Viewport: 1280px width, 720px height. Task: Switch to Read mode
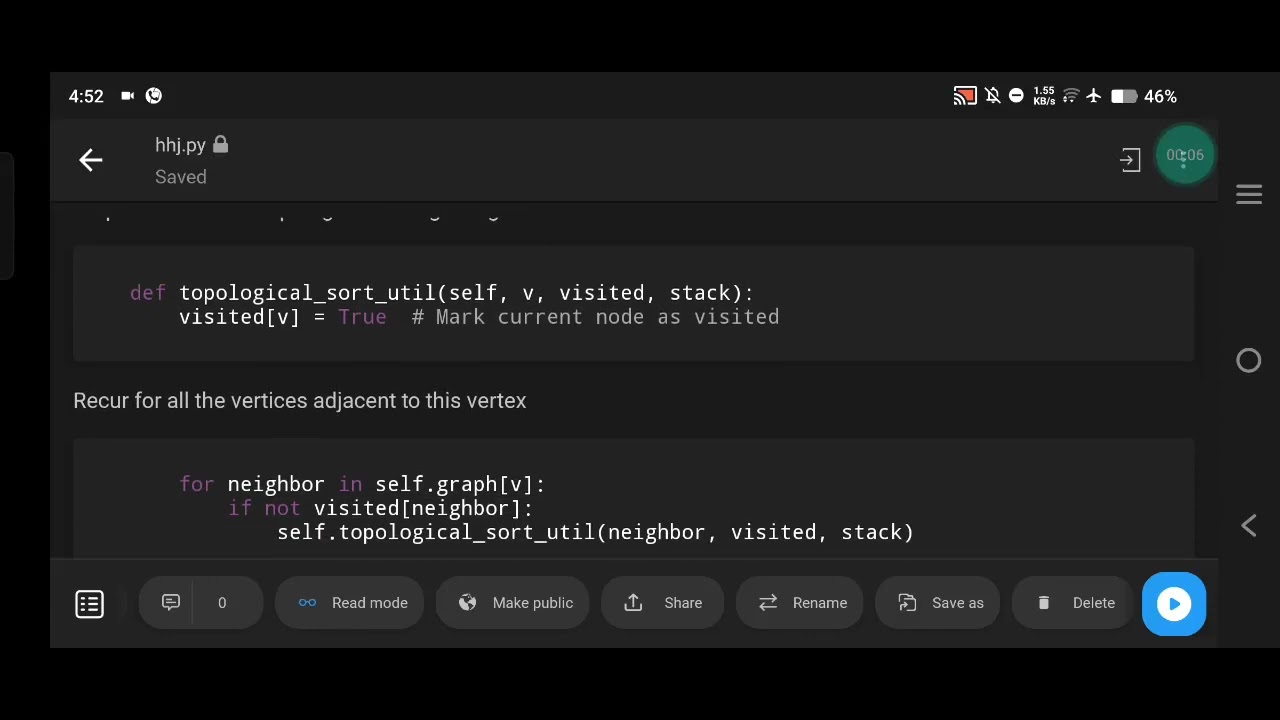click(x=349, y=603)
